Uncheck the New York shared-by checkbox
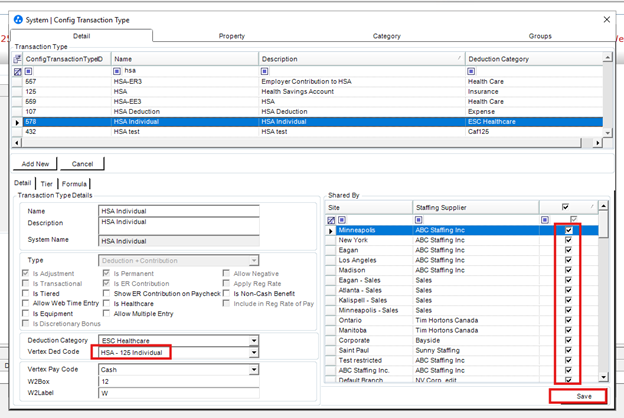Screen dimensions: 624x418 coord(568,240)
